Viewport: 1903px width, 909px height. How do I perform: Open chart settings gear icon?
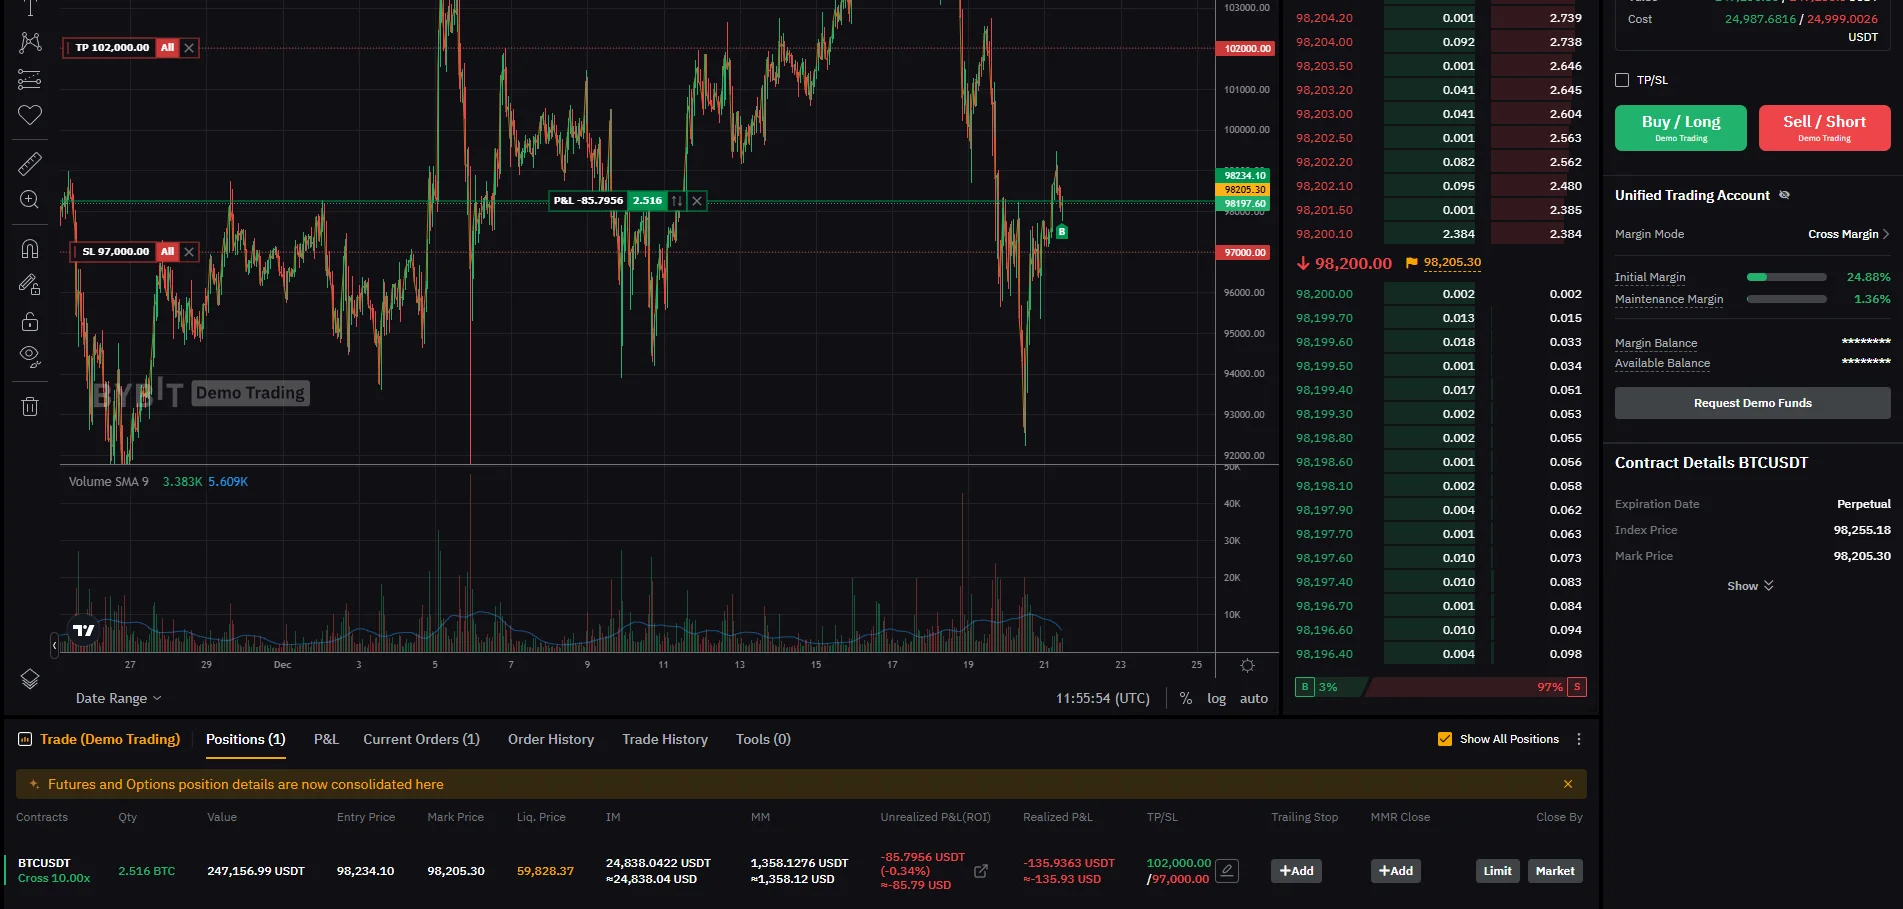[x=1247, y=665]
